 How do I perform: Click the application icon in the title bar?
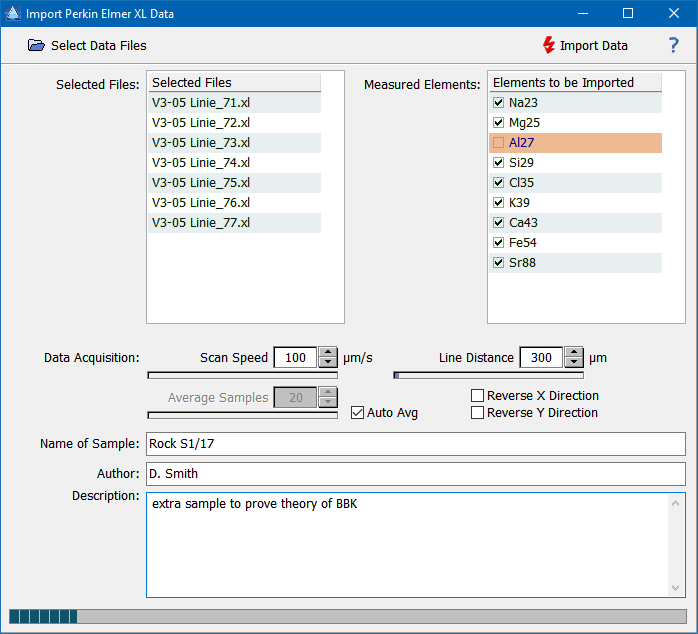12,13
